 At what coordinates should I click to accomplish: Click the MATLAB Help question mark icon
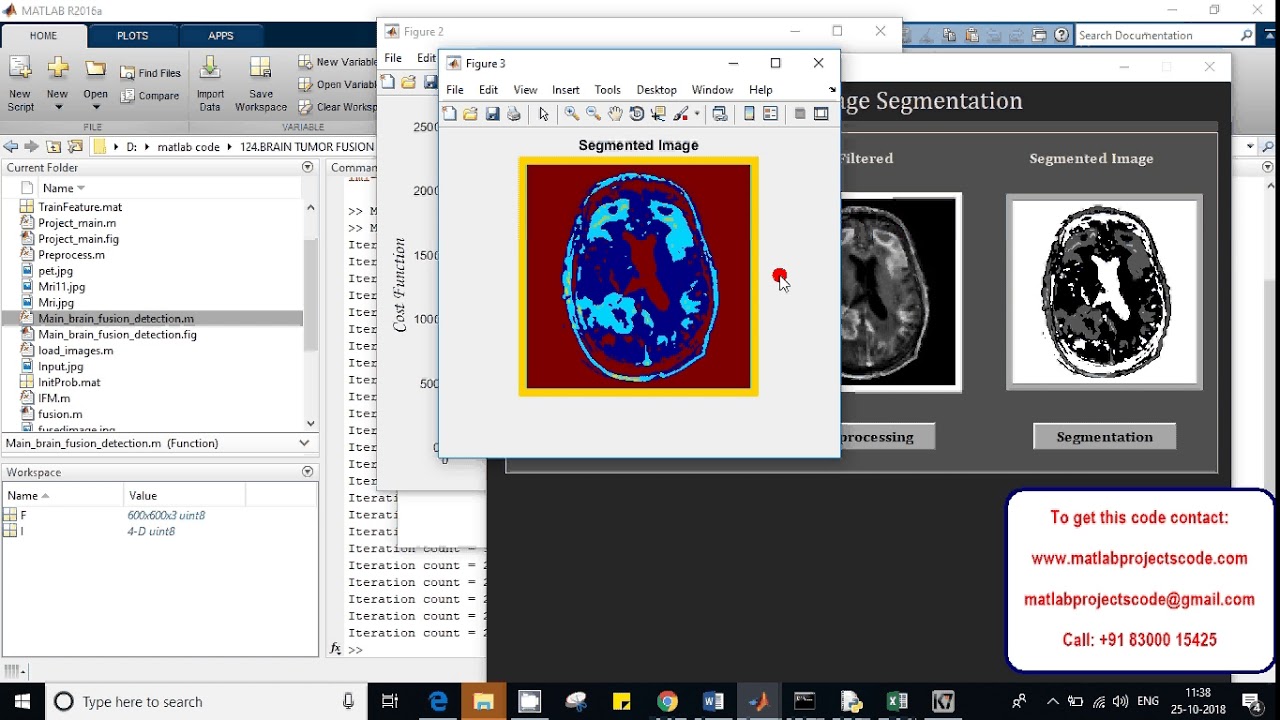click(1061, 35)
